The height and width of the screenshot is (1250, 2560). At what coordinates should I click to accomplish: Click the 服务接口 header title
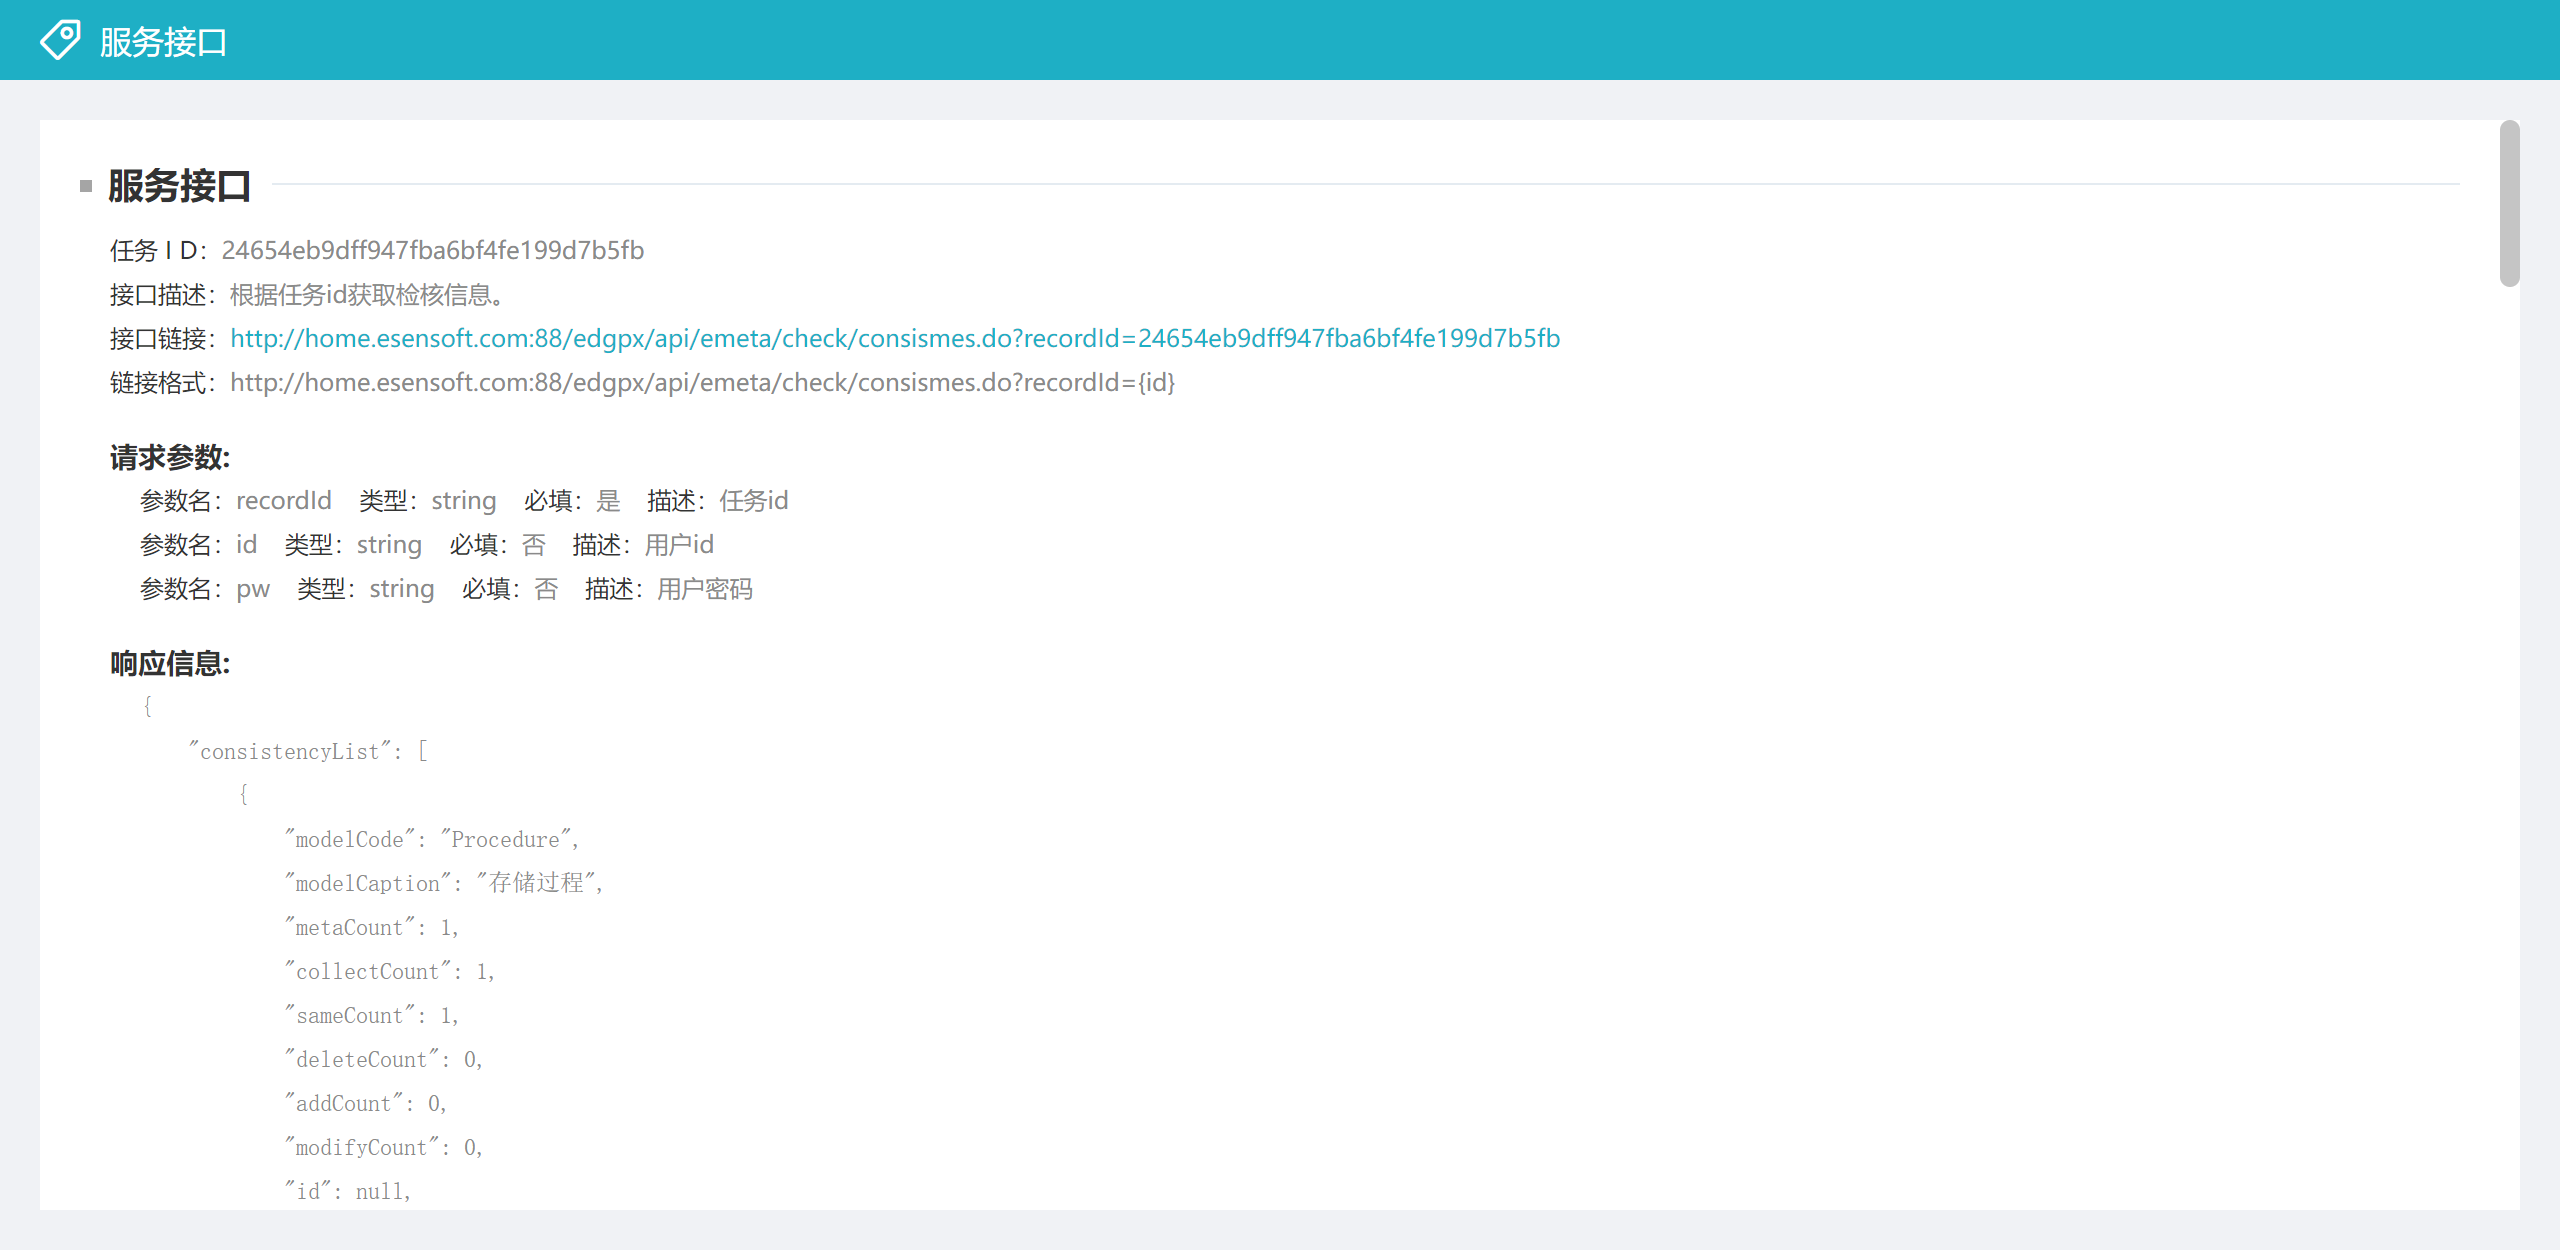pyautogui.click(x=164, y=42)
